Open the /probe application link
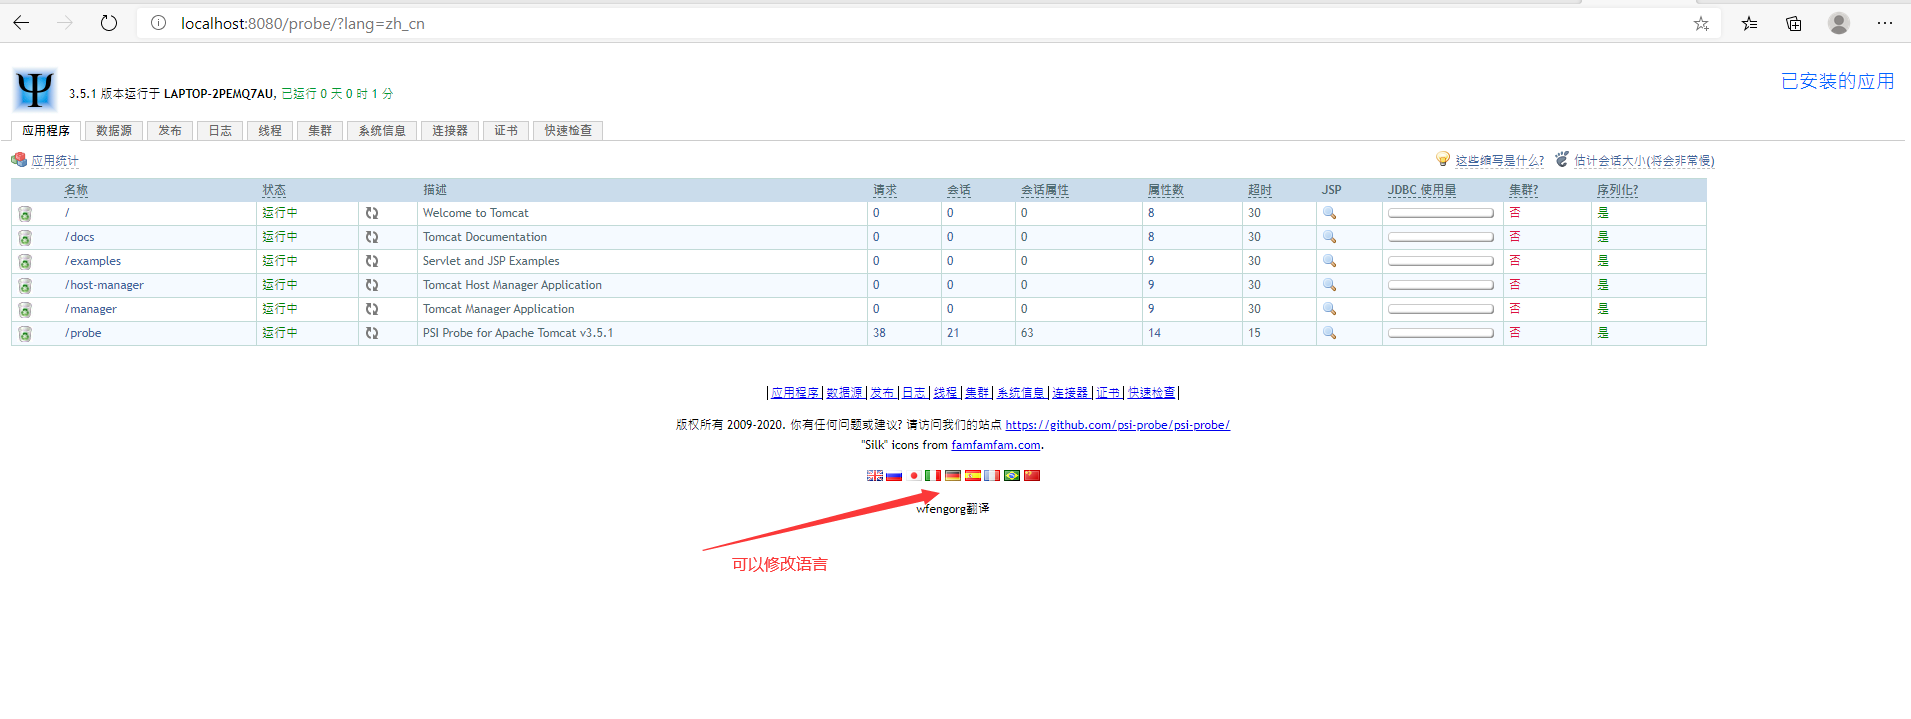Viewport: 1911px width, 719px height. pyautogui.click(x=83, y=333)
